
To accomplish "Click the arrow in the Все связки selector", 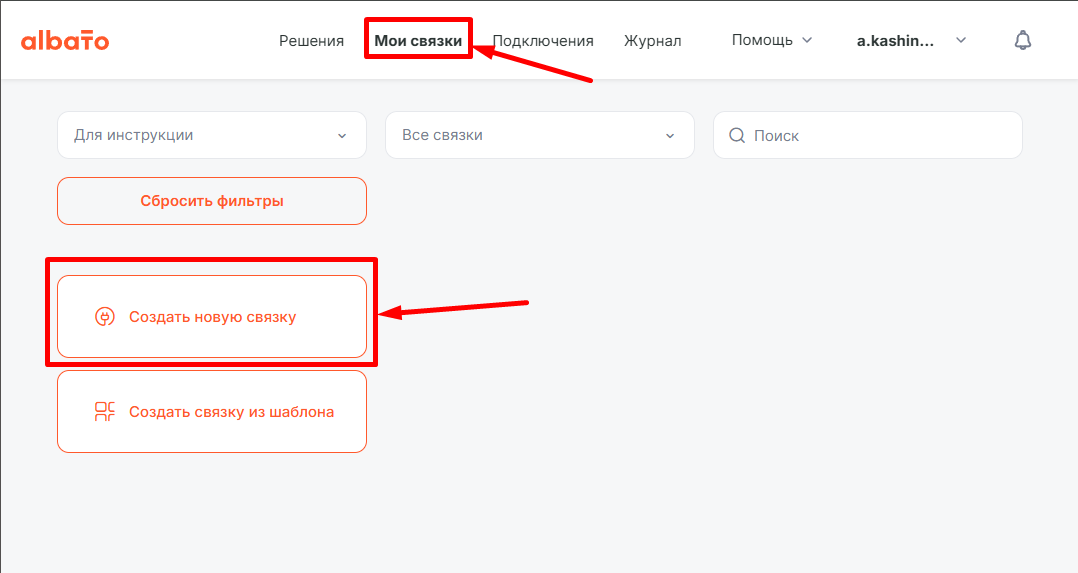I will (x=670, y=136).
